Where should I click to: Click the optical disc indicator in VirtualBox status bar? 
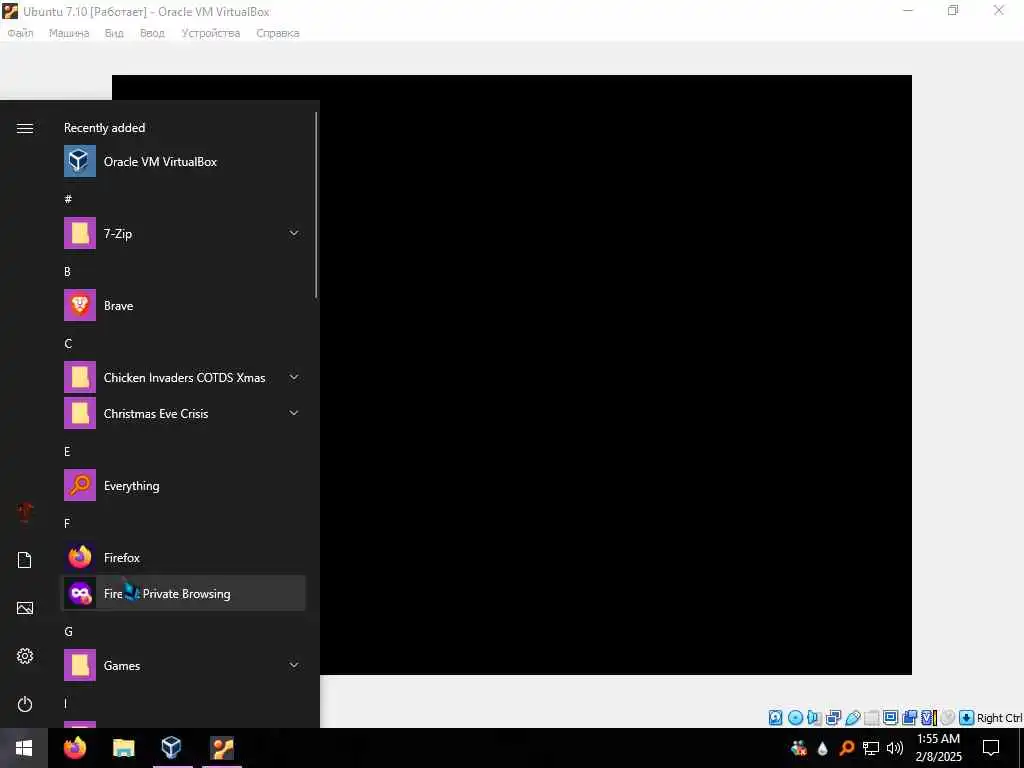795,718
